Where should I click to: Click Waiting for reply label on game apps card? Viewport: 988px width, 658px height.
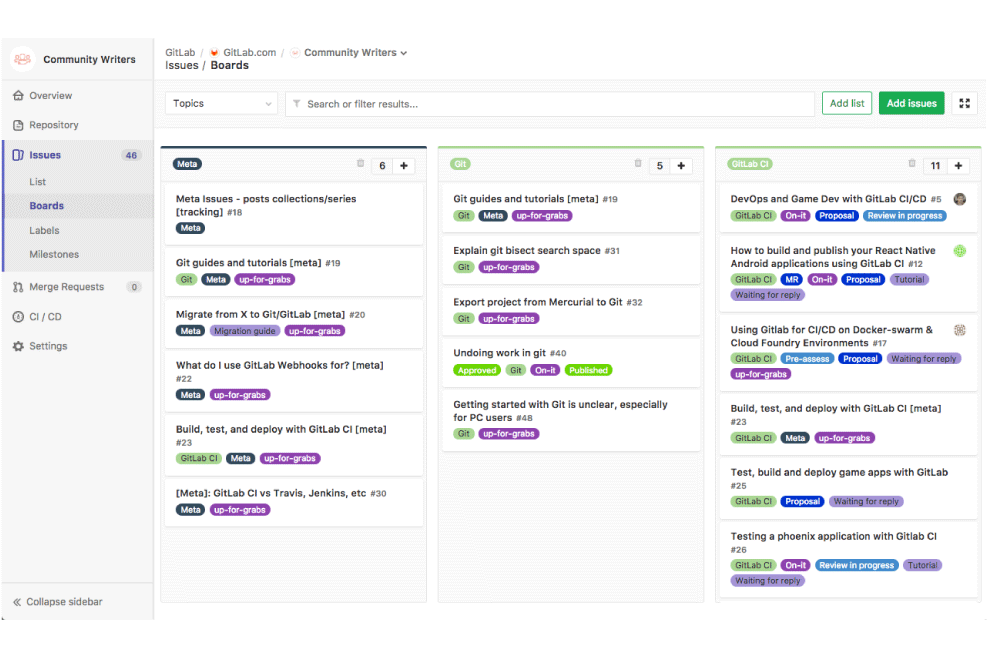[866, 502]
